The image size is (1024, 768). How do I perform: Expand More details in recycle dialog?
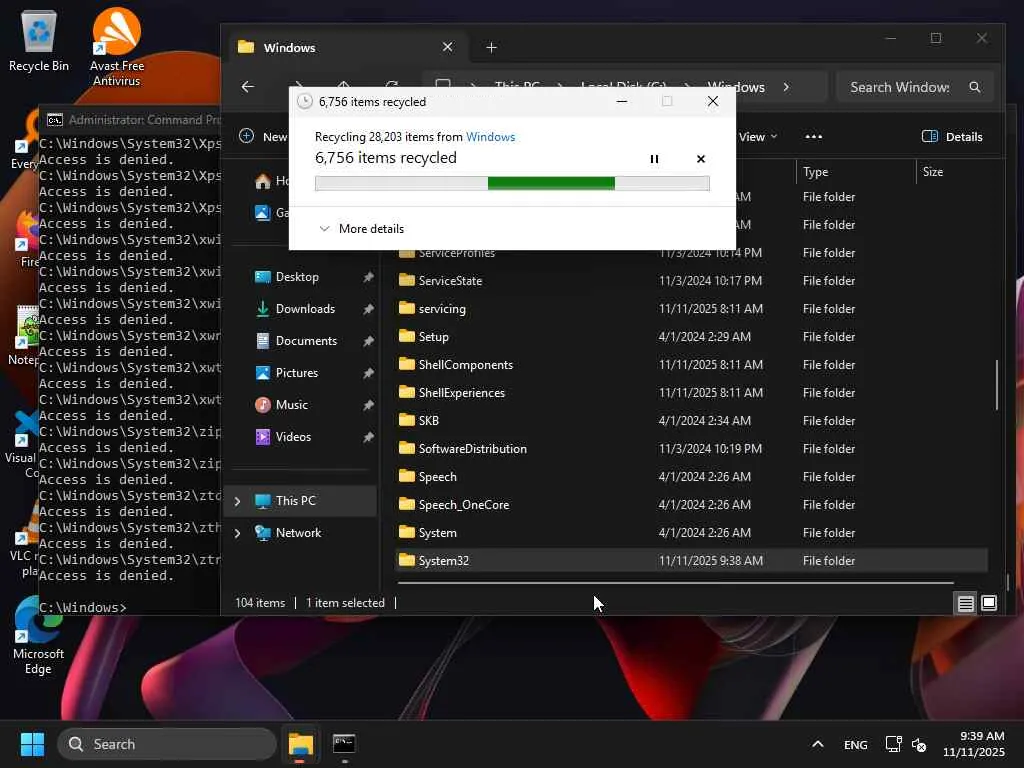(361, 229)
